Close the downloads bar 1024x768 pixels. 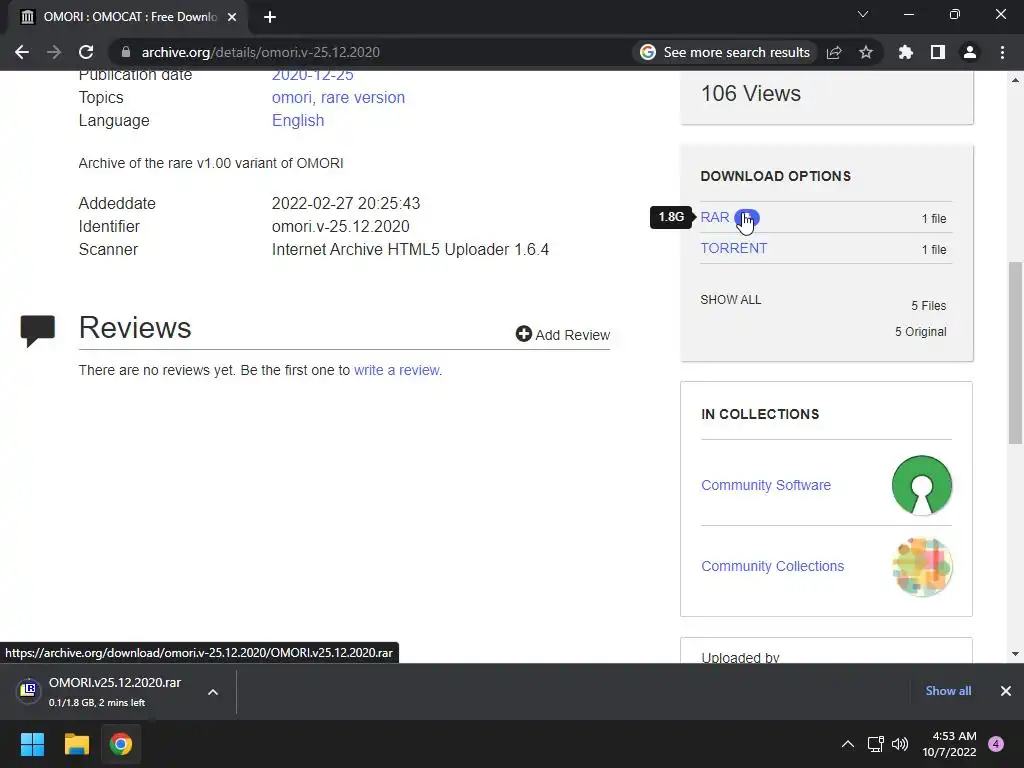coord(1006,691)
